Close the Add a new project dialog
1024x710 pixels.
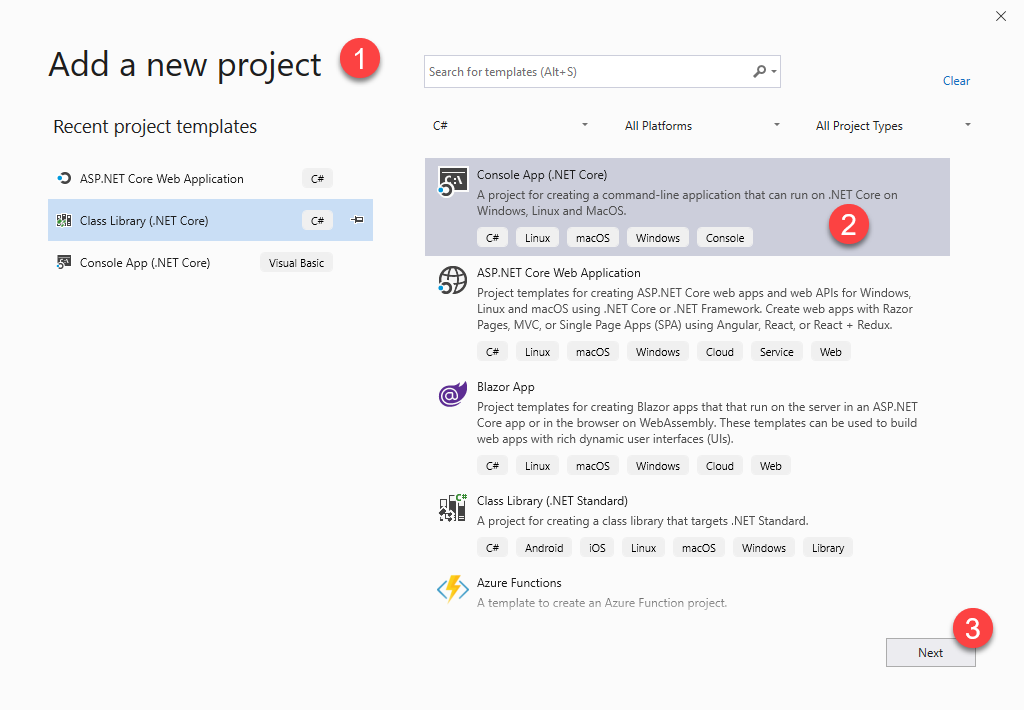click(1000, 16)
